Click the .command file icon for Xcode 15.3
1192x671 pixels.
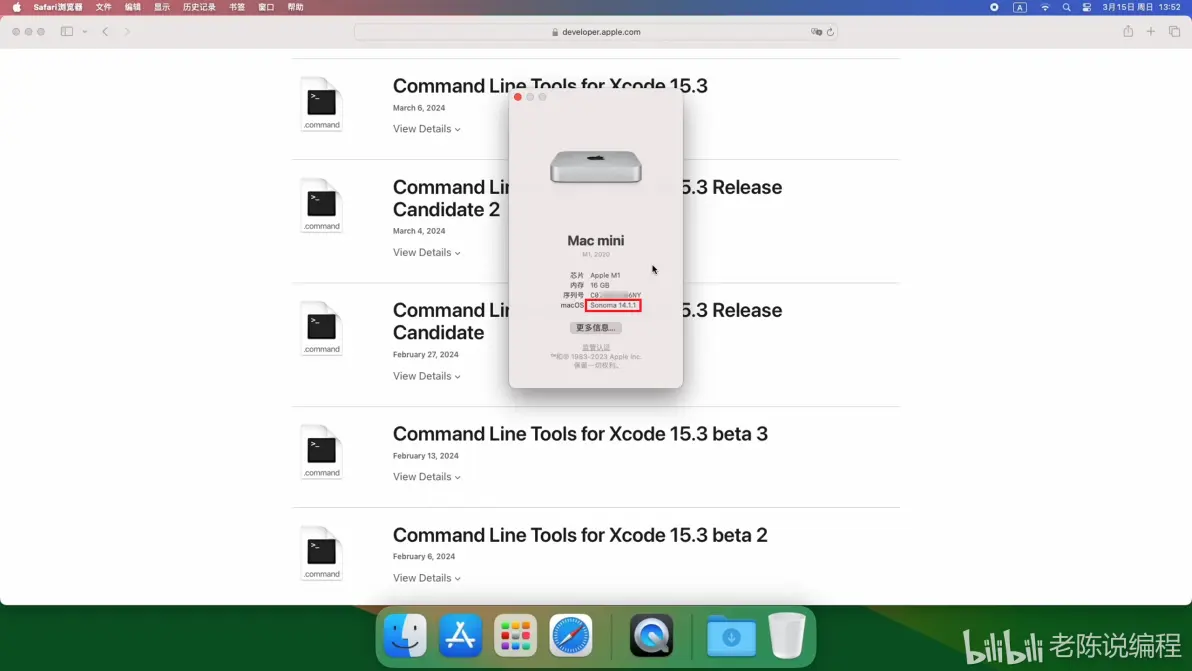(x=322, y=104)
